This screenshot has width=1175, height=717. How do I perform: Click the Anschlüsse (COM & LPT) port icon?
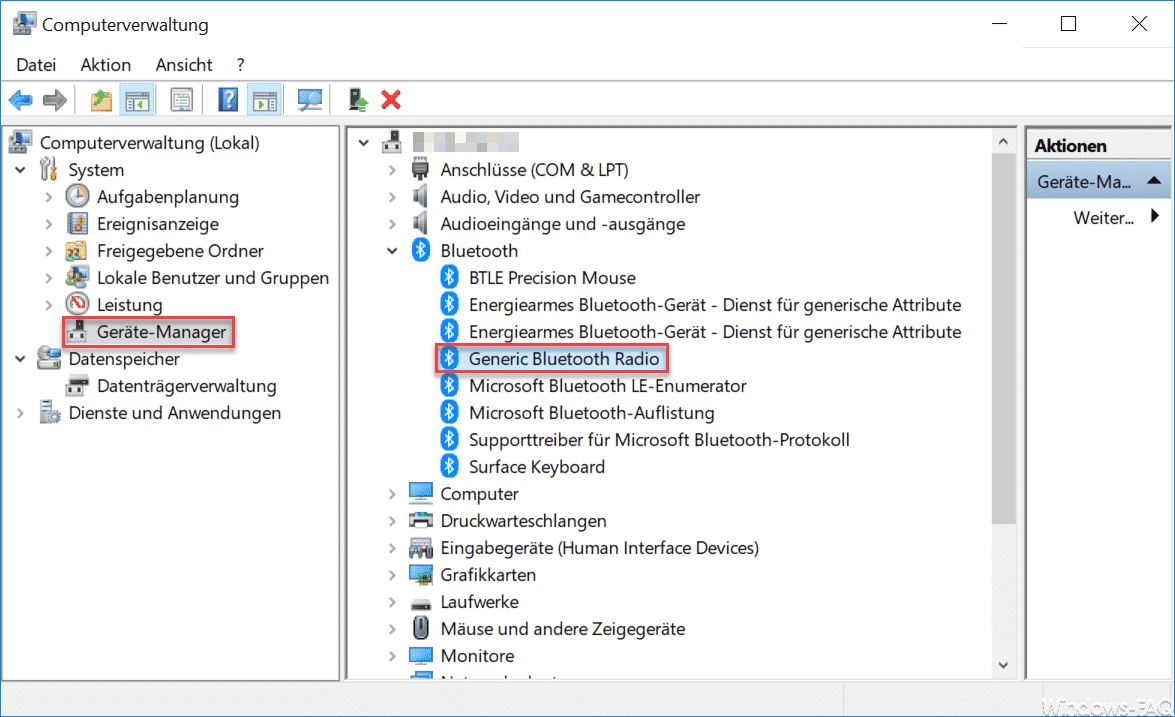pos(420,169)
